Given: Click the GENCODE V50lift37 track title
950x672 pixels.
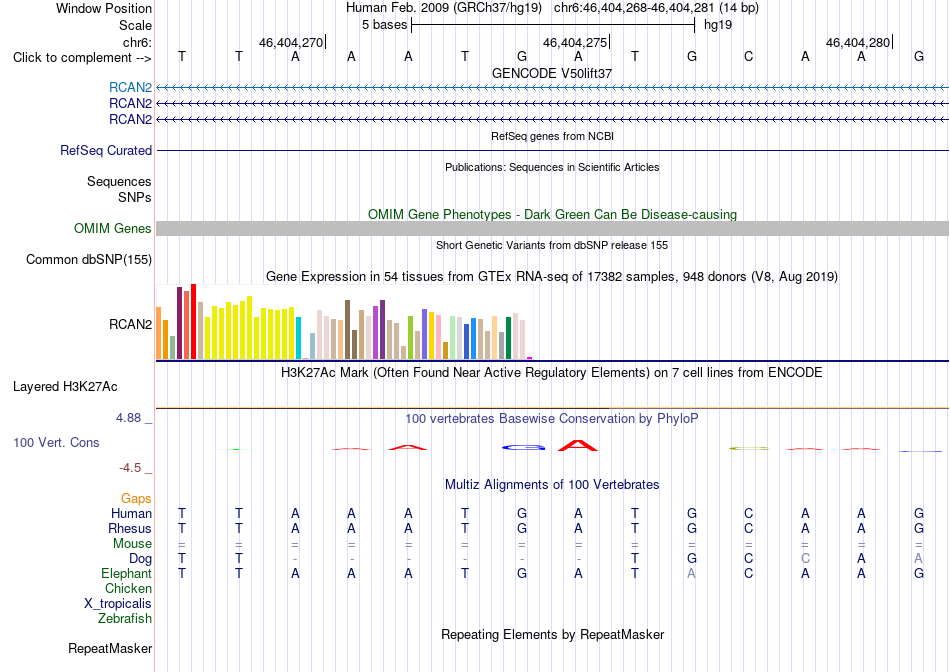Looking at the screenshot, I should [552, 73].
